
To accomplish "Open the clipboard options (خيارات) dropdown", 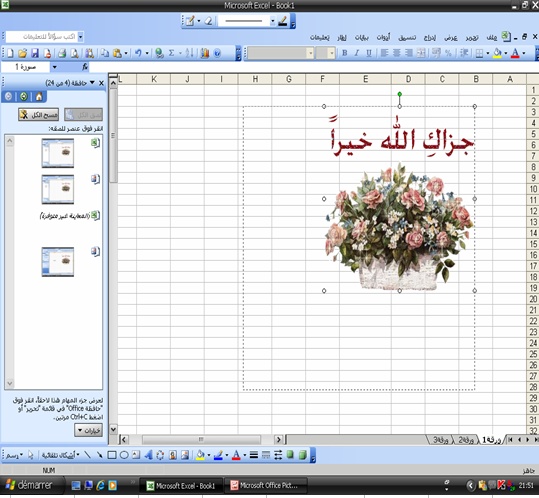I will (x=88, y=430).
